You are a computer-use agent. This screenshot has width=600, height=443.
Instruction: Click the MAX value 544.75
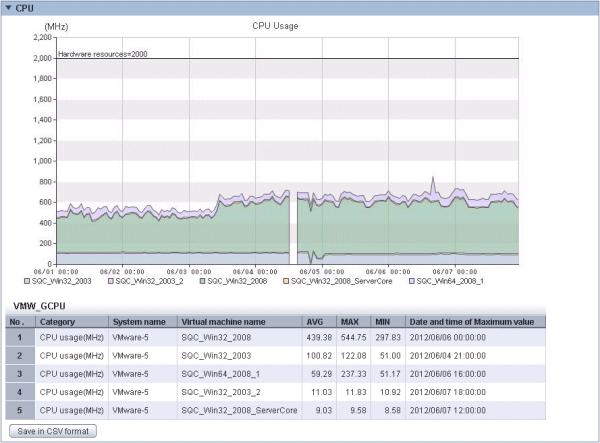[x=354, y=337]
